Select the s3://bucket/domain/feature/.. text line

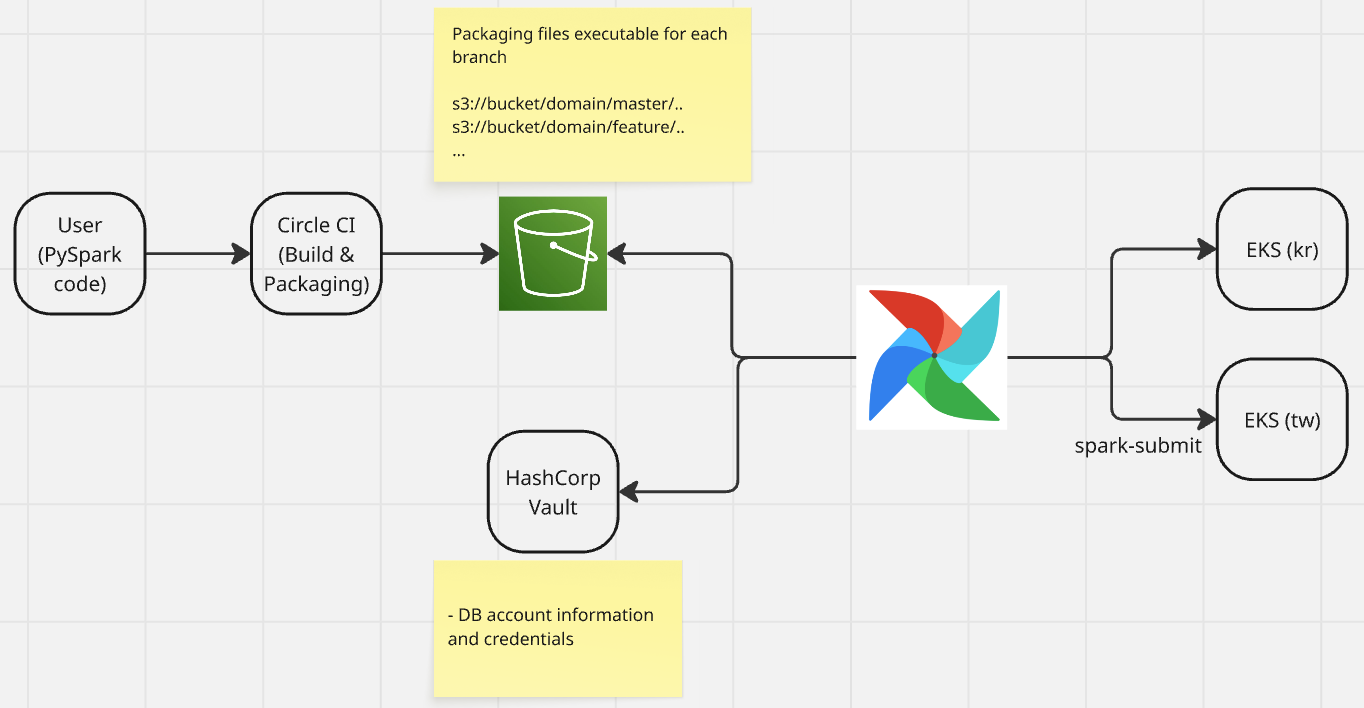(567, 128)
